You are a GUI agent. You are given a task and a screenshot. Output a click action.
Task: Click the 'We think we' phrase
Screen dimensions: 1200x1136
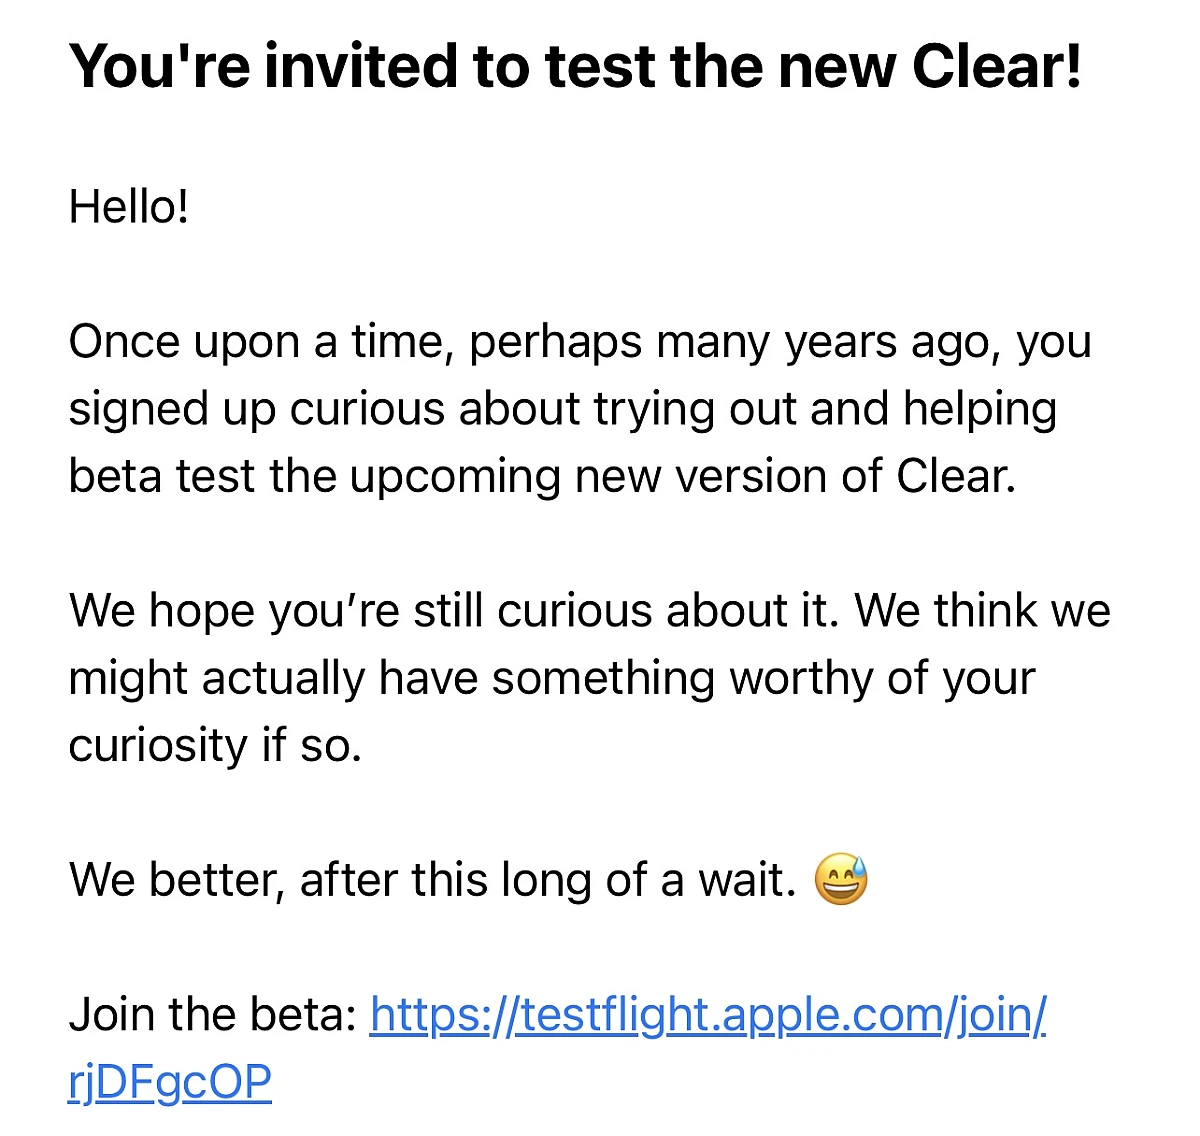(983, 610)
